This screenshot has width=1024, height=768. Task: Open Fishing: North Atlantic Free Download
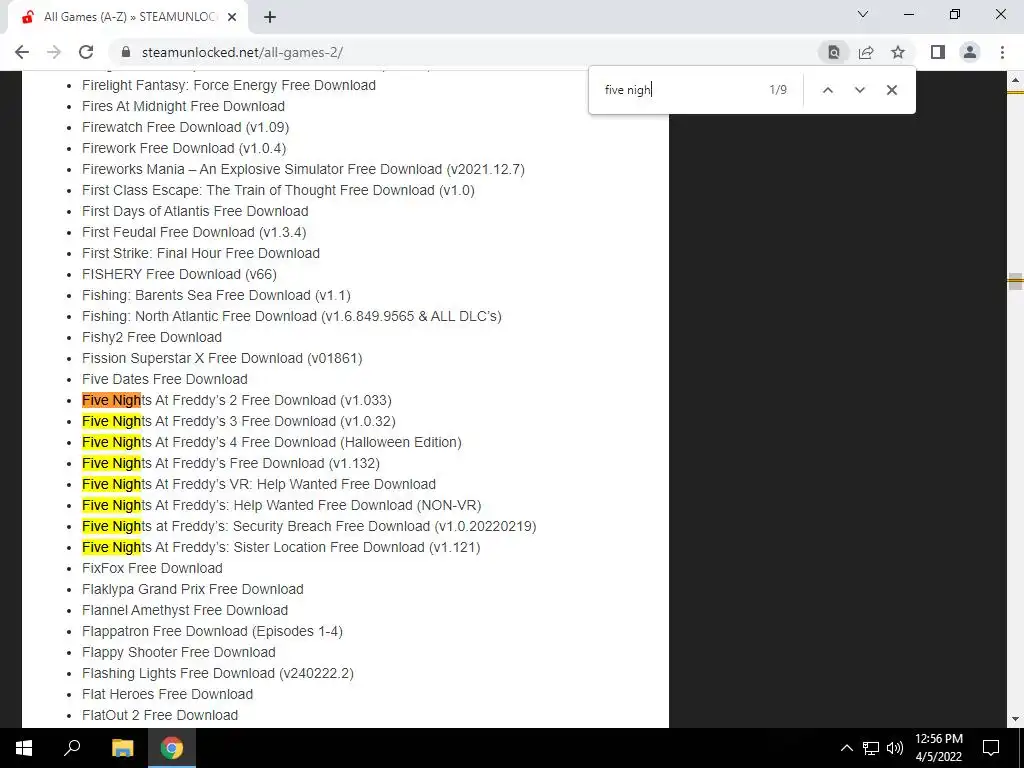292,316
